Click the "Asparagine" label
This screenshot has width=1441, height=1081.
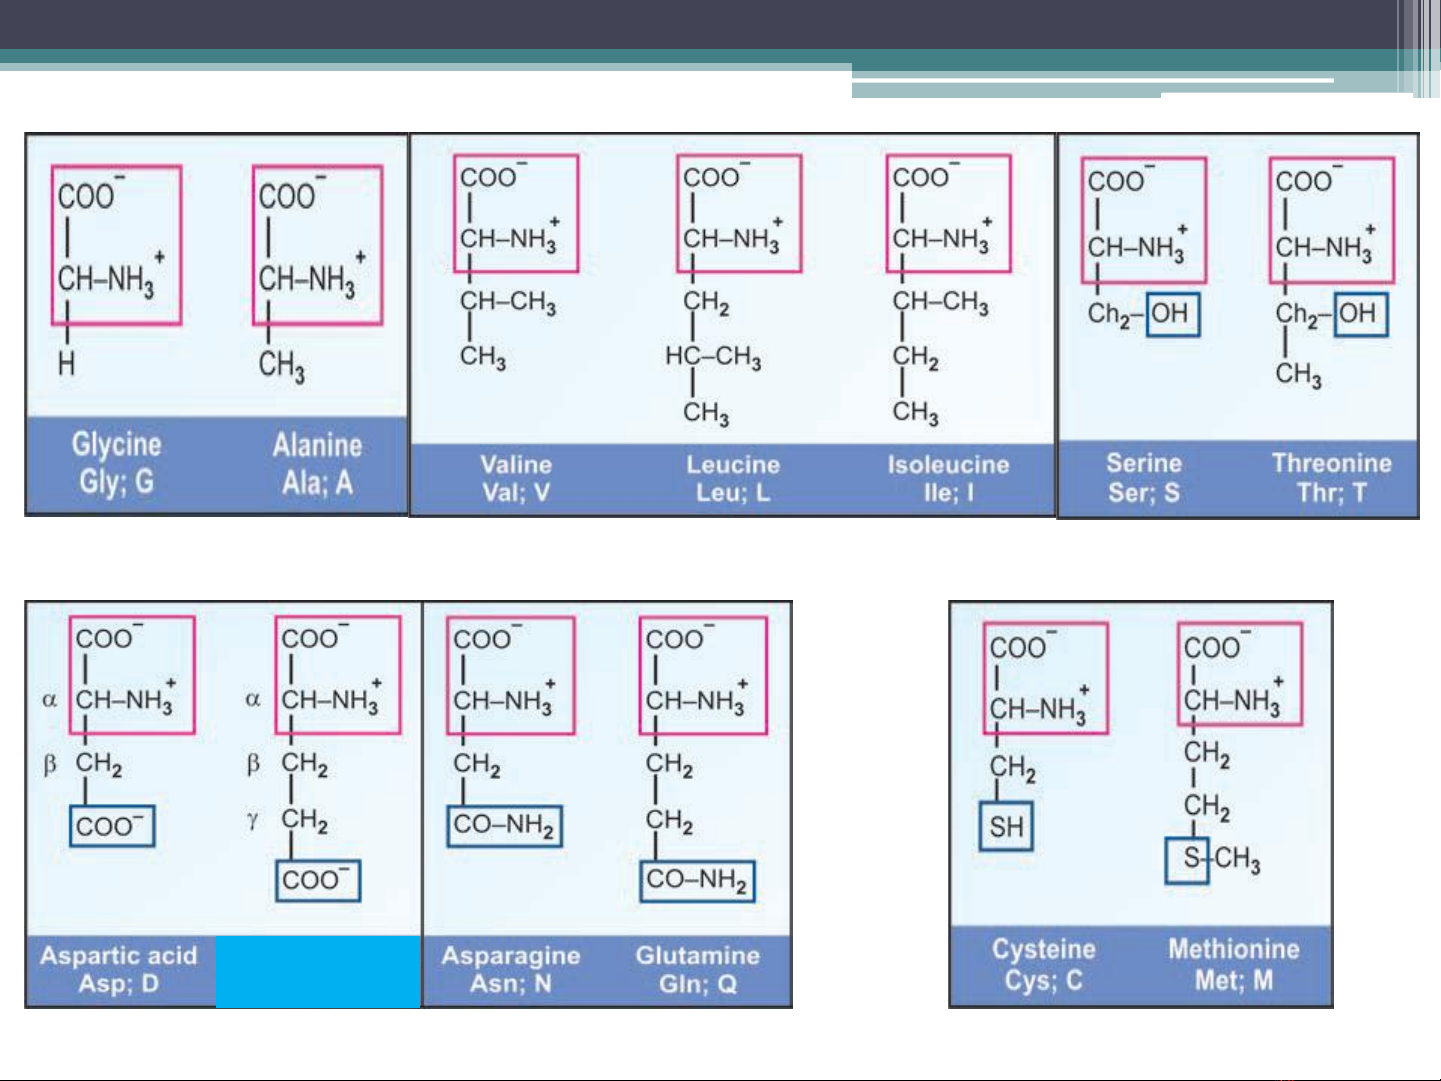pyautogui.click(x=511, y=955)
